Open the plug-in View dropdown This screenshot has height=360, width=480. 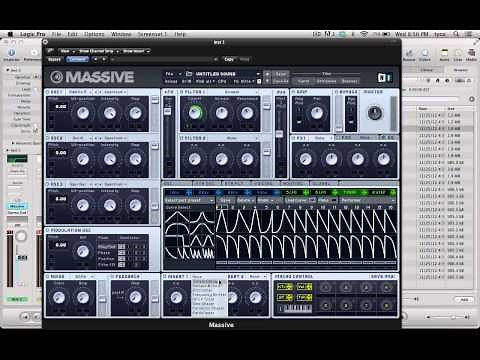(67, 51)
